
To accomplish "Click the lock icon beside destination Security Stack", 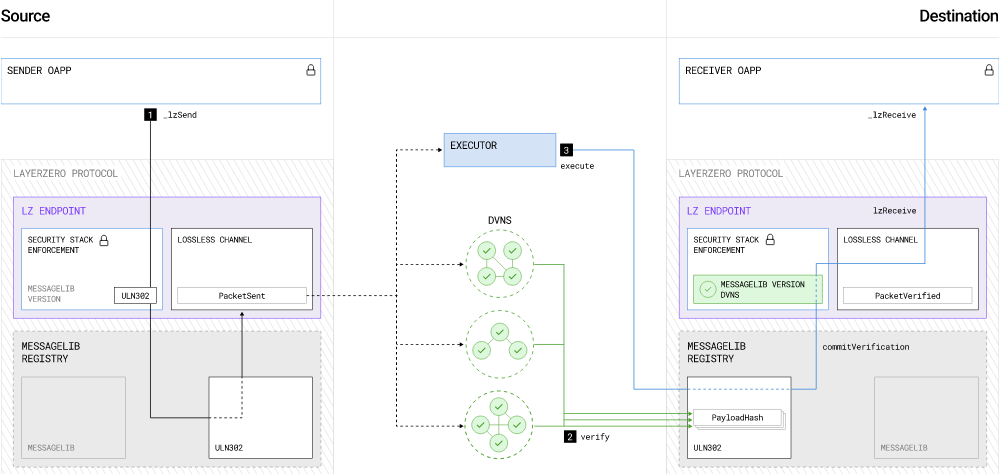I will point(770,241).
